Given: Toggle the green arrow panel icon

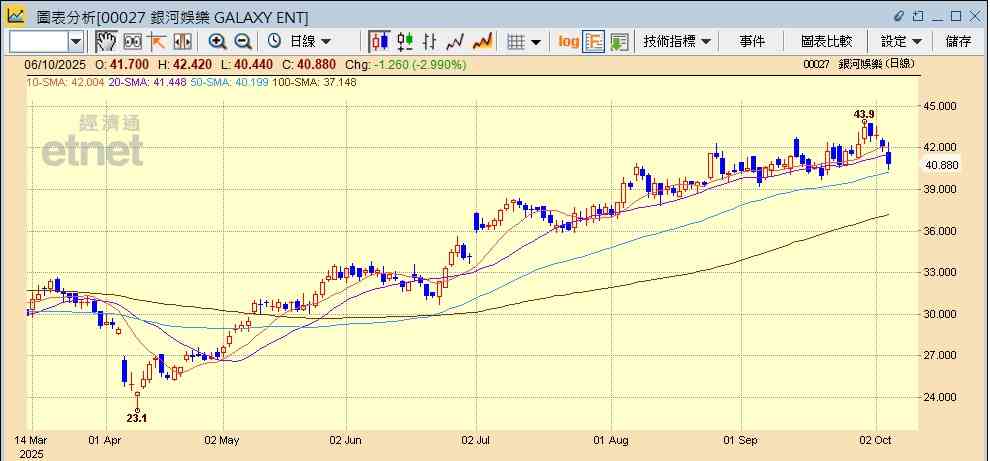Looking at the screenshot, I should pos(619,41).
